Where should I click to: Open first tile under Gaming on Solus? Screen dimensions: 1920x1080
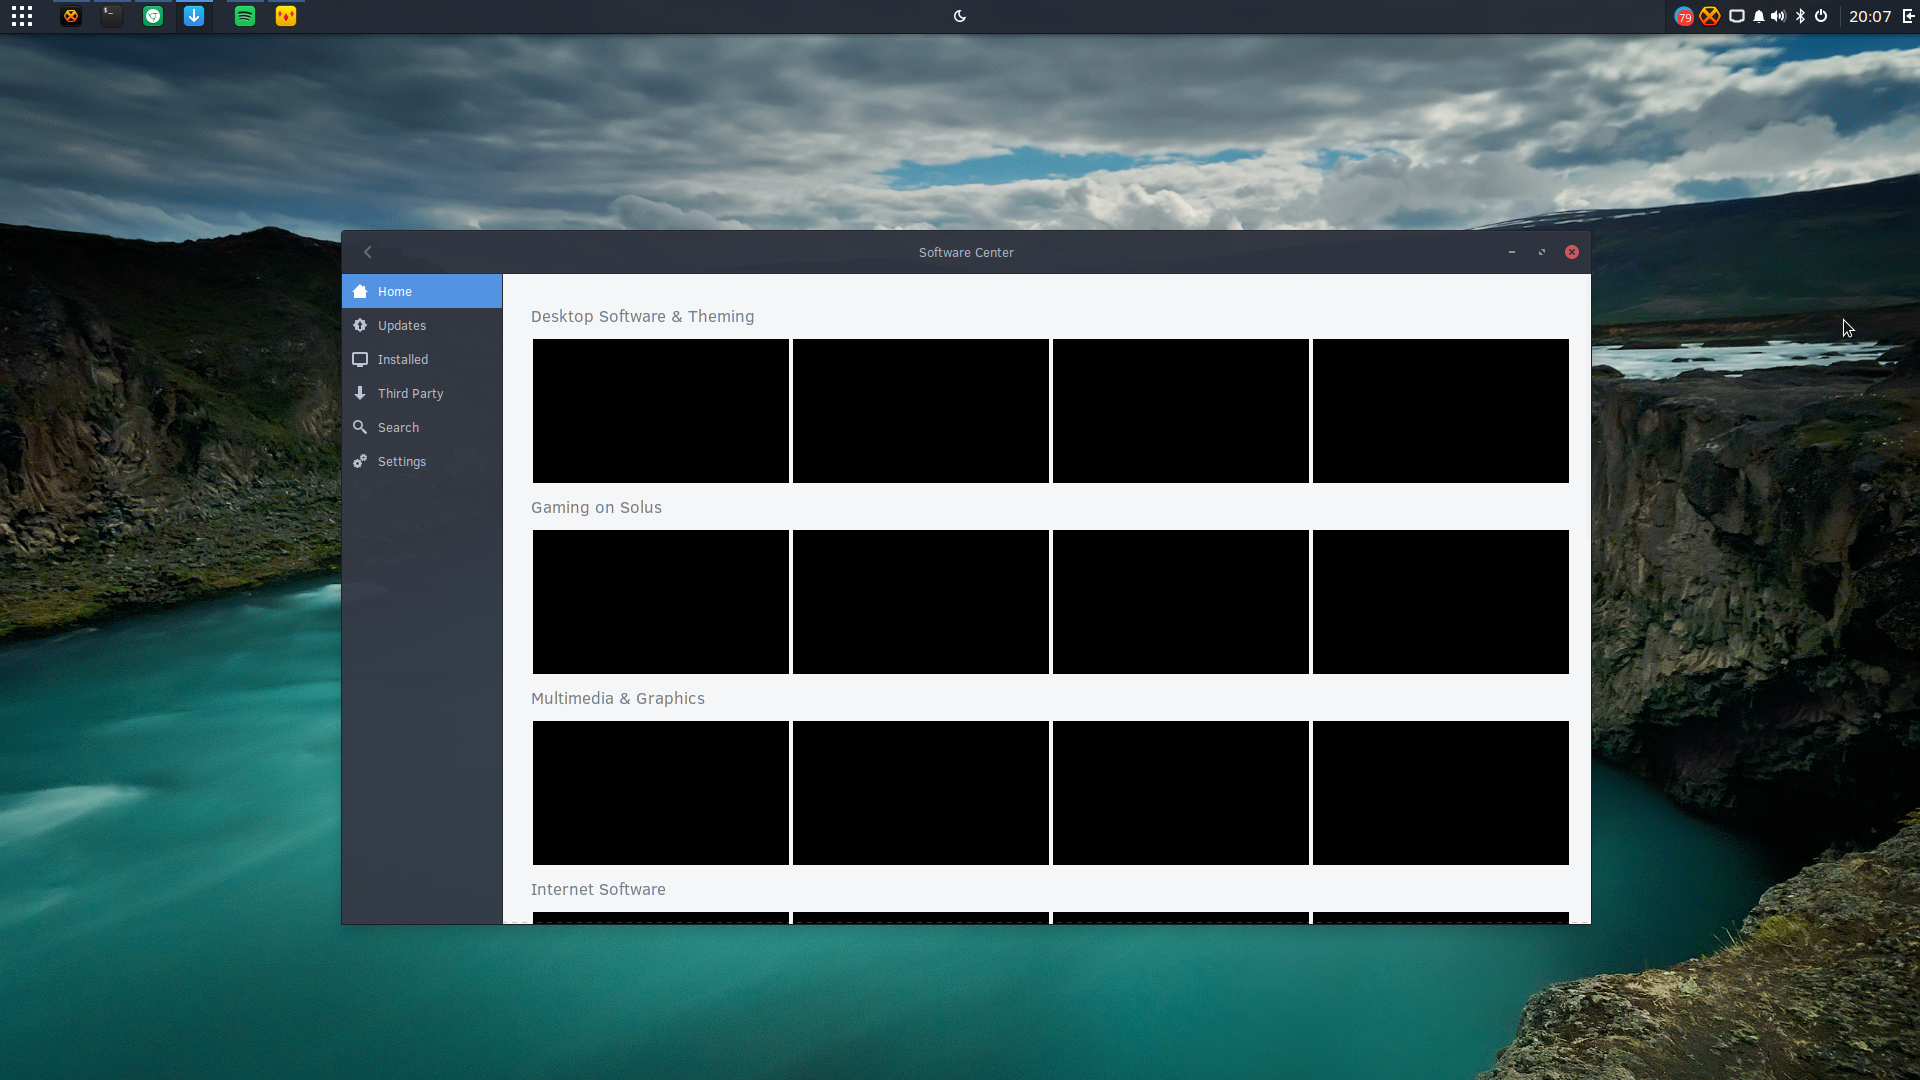661,602
